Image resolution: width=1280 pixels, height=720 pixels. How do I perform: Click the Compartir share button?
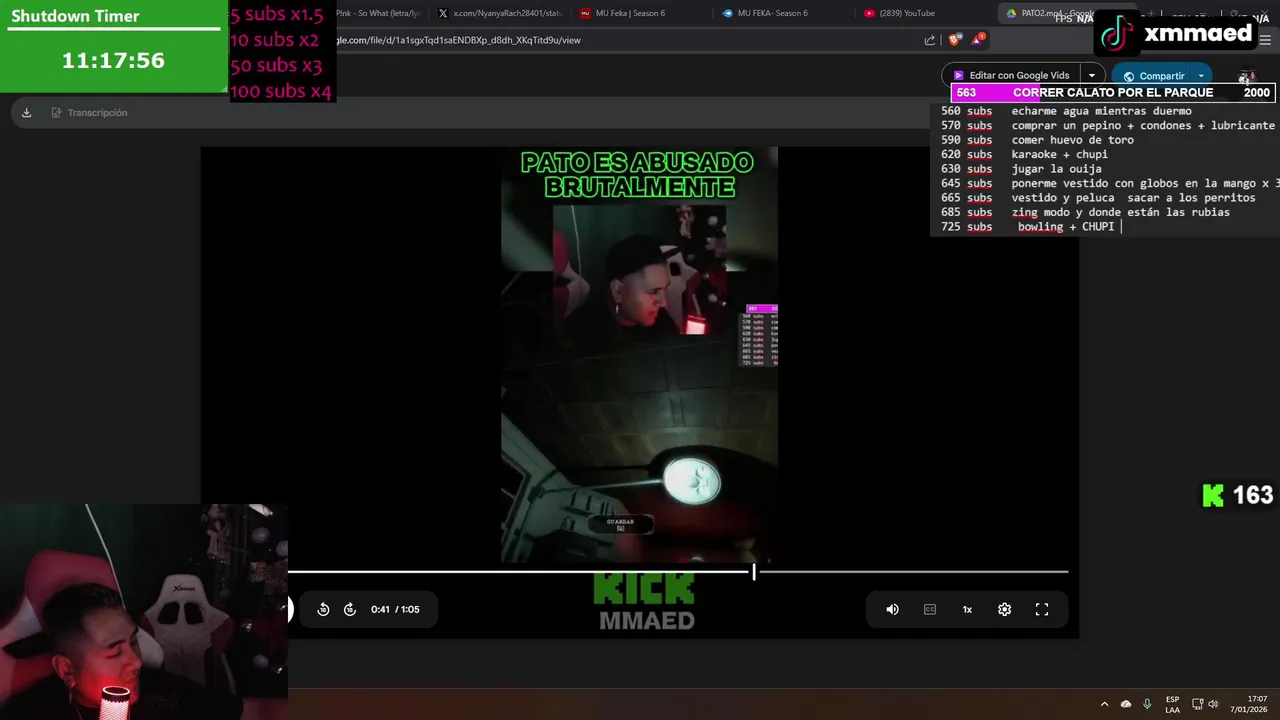pyautogui.click(x=1152, y=76)
